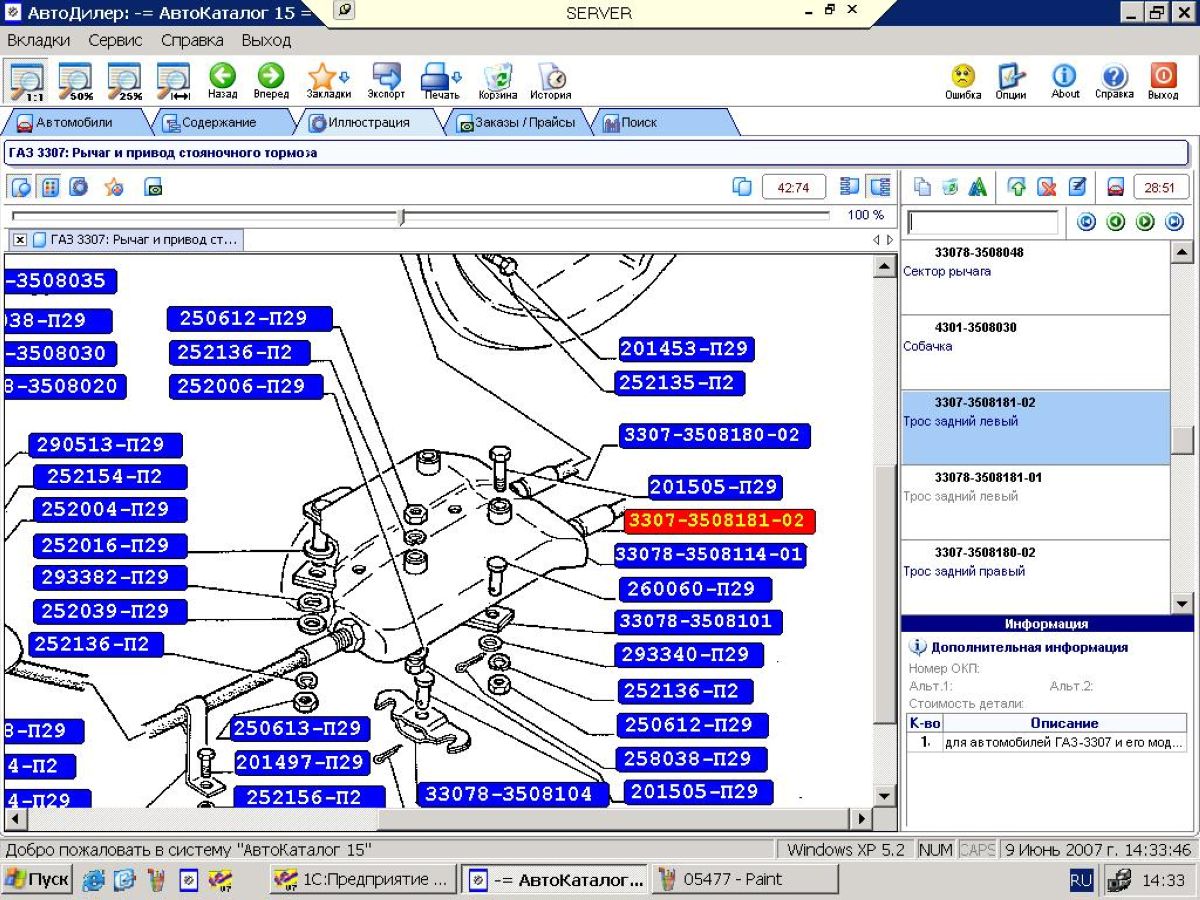1200x900 pixels.
Task: Select label 33078-3508114-01 on diagram
Action: point(709,555)
